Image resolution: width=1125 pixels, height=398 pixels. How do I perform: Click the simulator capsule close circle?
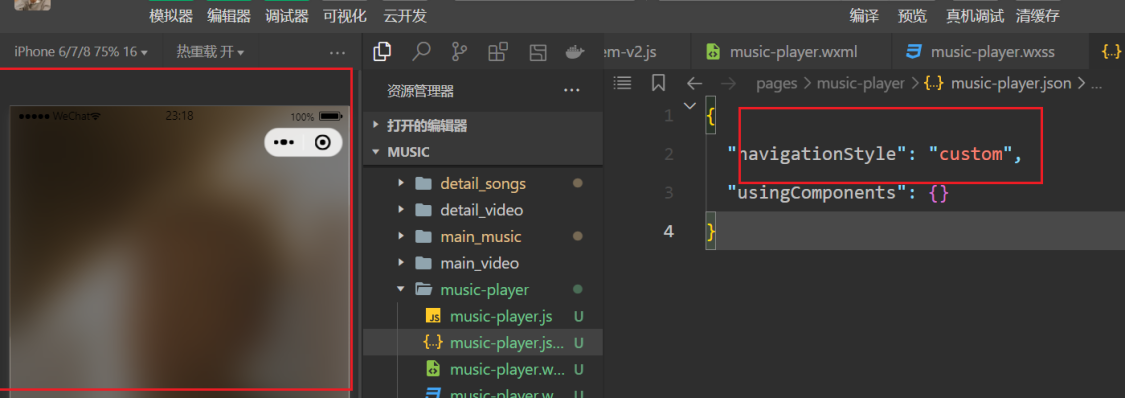pyautogui.click(x=322, y=142)
